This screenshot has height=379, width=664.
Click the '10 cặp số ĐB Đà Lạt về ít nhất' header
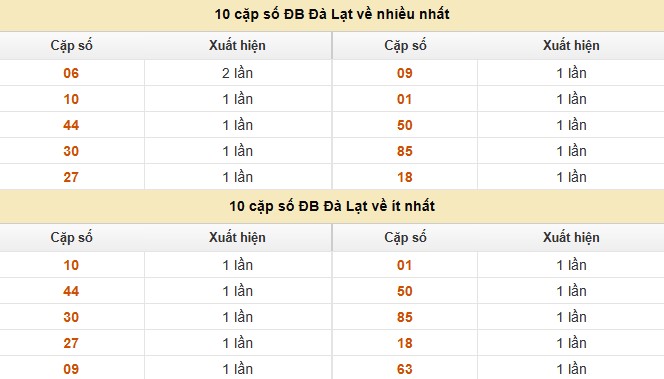pyautogui.click(x=332, y=206)
